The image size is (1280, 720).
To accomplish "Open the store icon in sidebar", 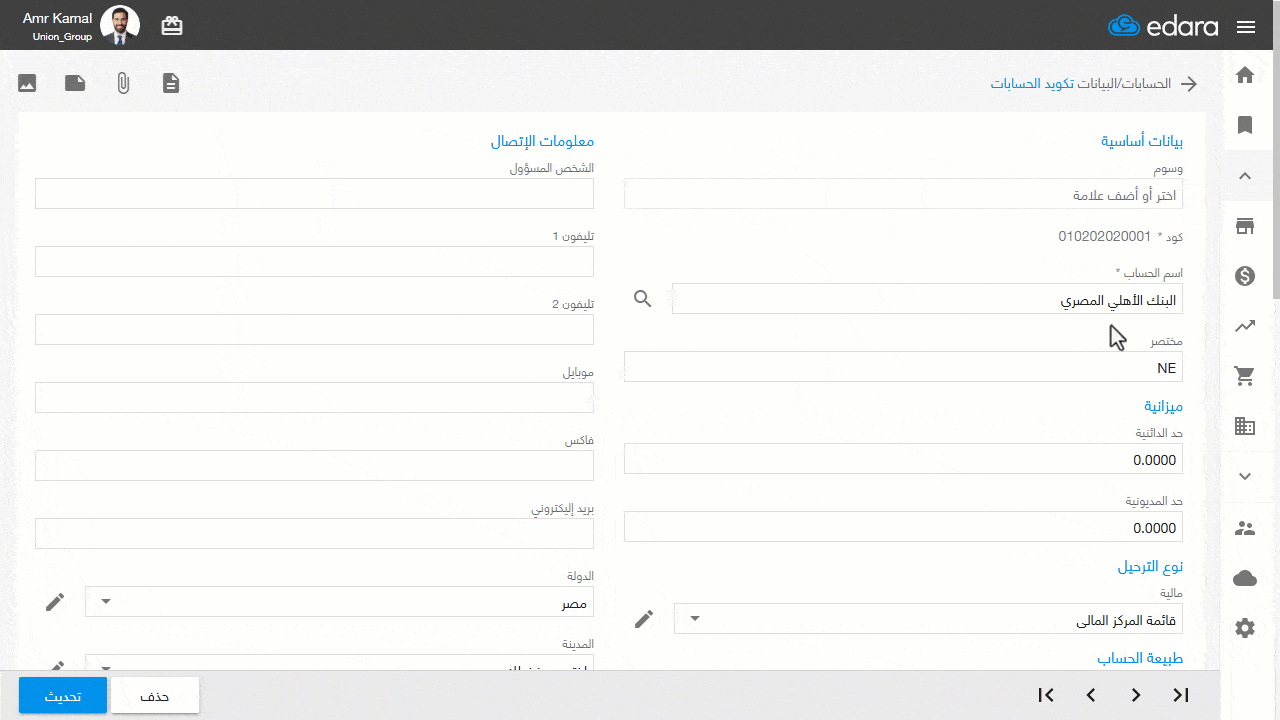I will (1245, 226).
